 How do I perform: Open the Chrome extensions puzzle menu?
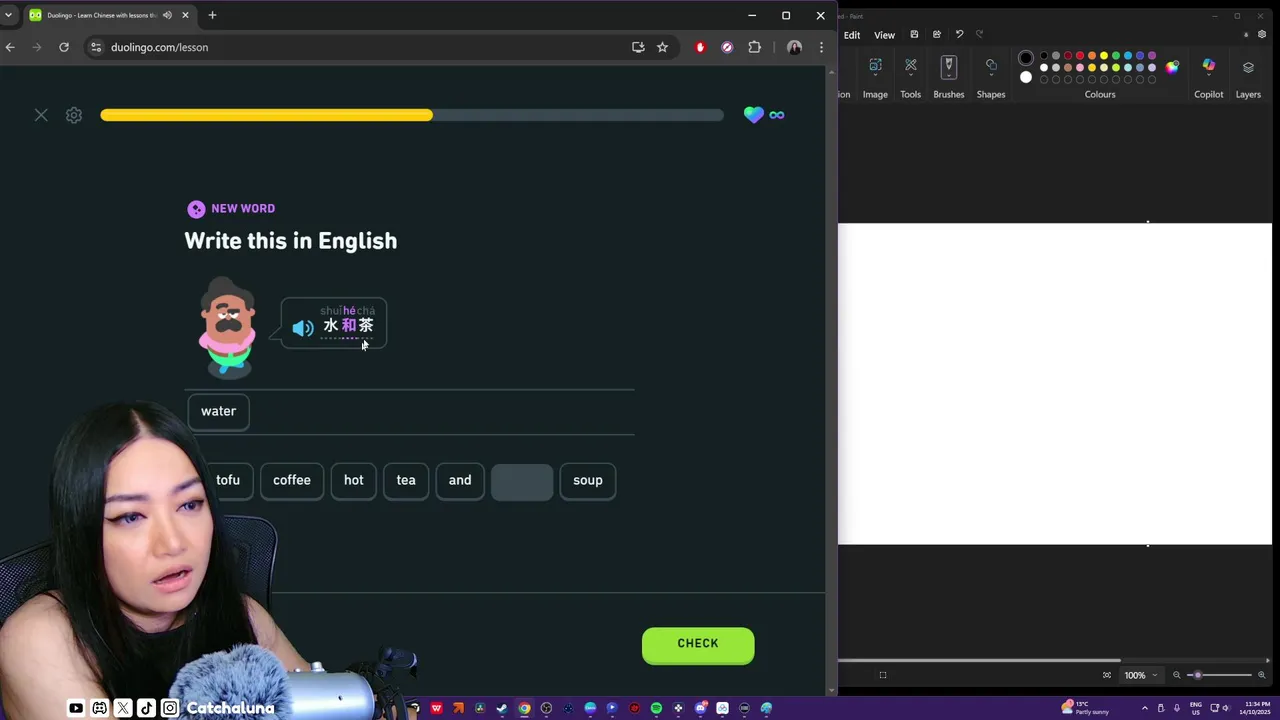tap(755, 47)
